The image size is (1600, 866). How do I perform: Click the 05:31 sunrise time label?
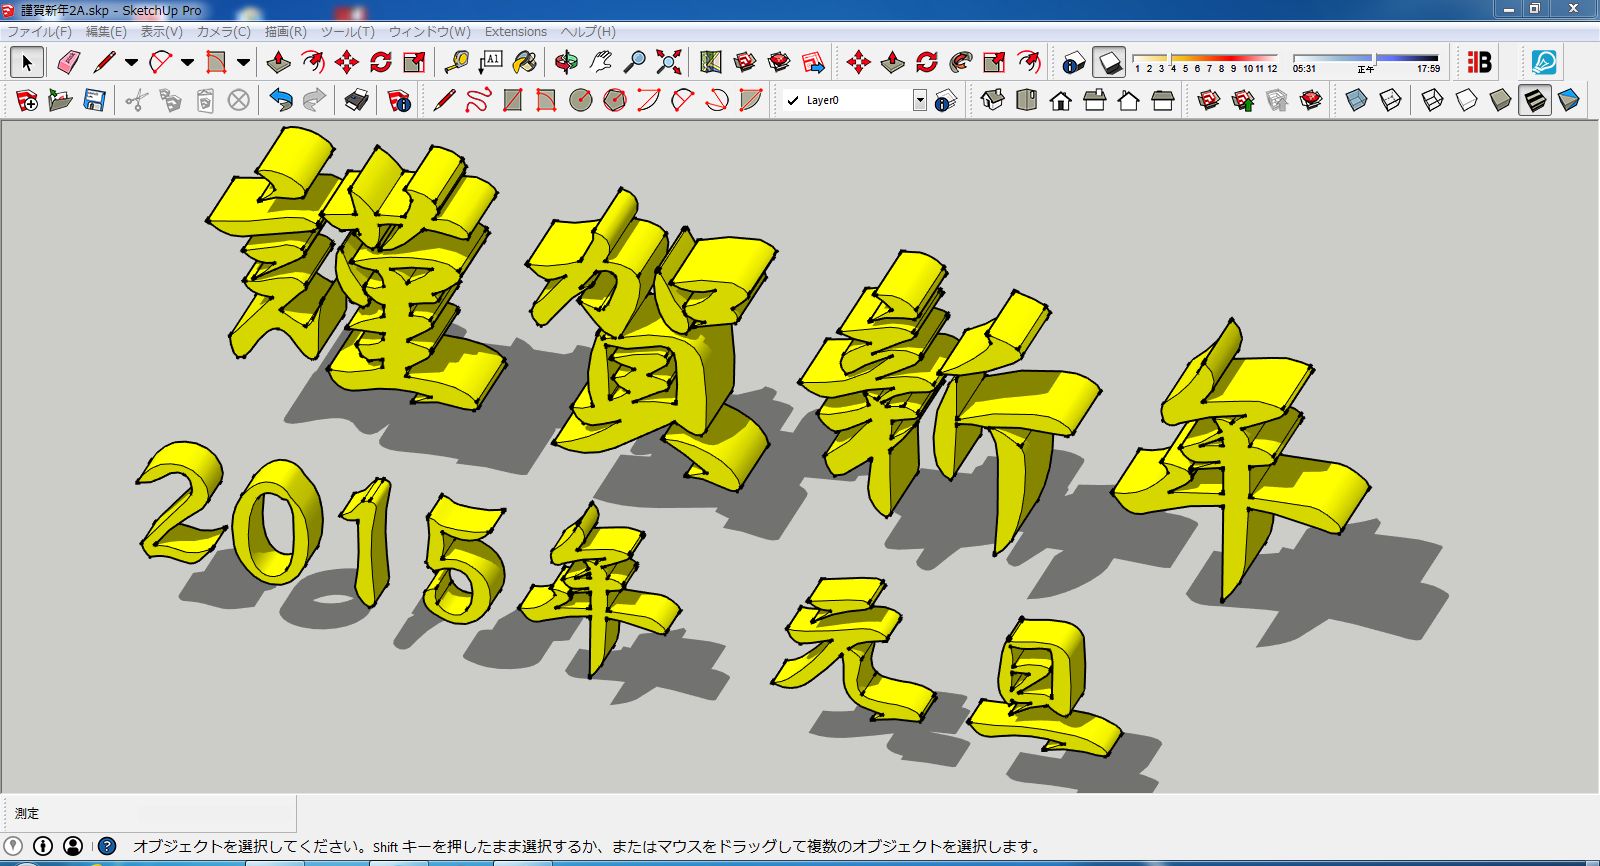[x=1304, y=69]
